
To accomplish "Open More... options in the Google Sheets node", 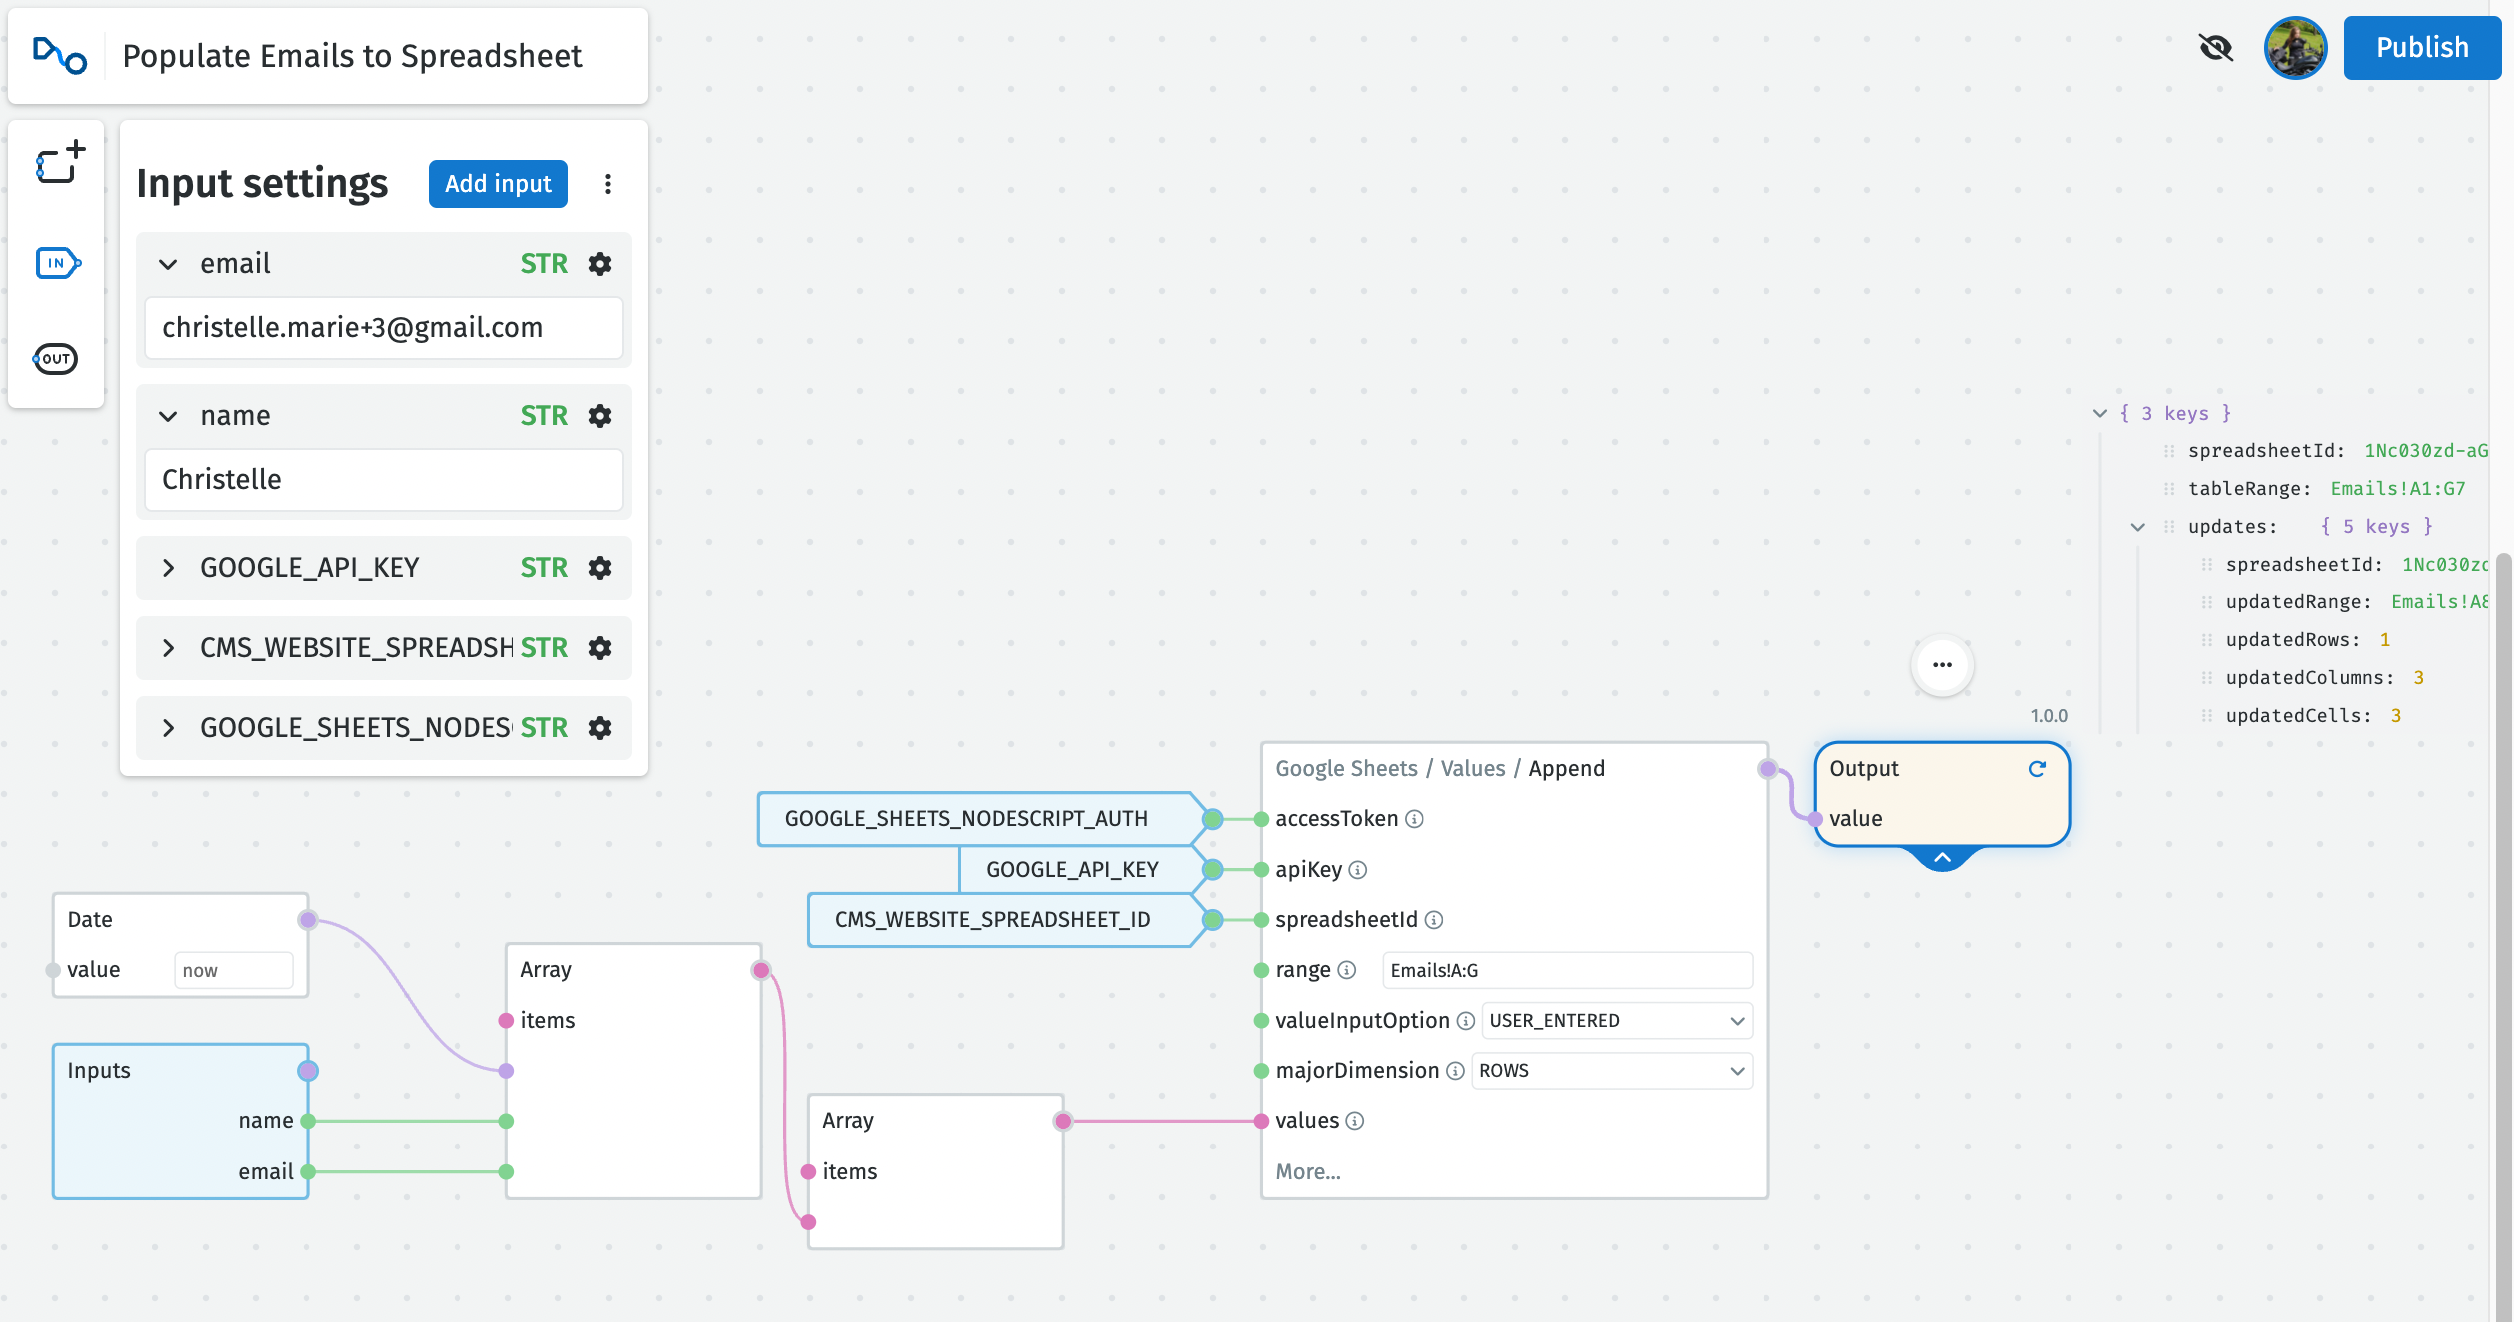I will [1307, 1170].
